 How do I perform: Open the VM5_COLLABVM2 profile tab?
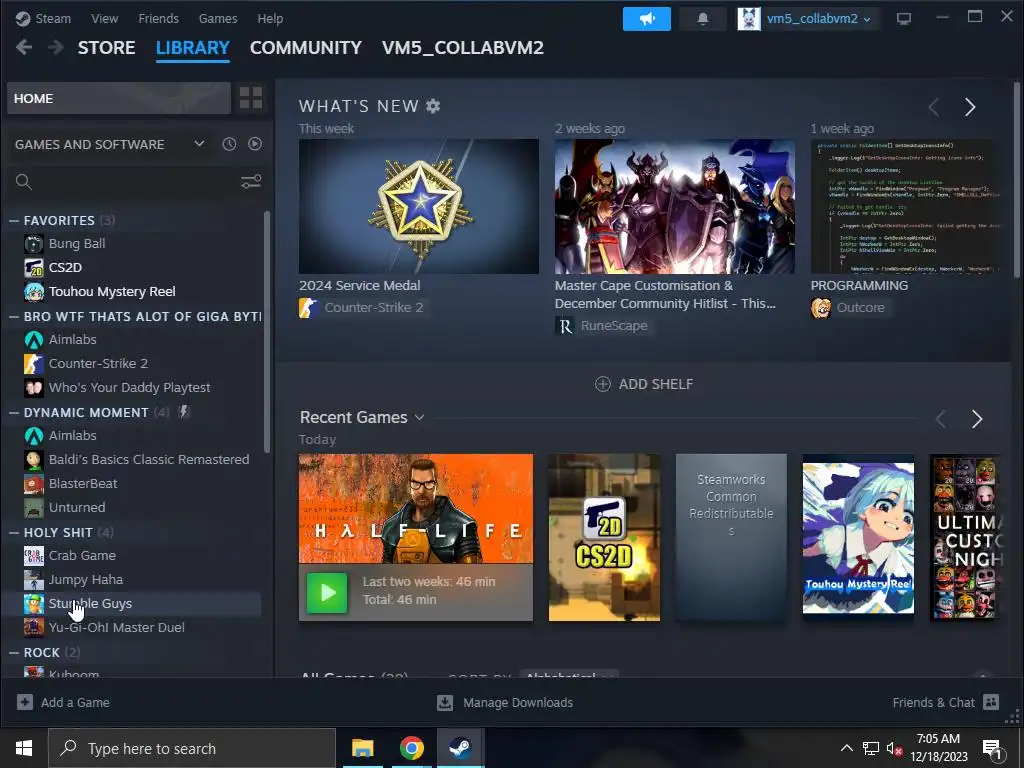point(463,48)
